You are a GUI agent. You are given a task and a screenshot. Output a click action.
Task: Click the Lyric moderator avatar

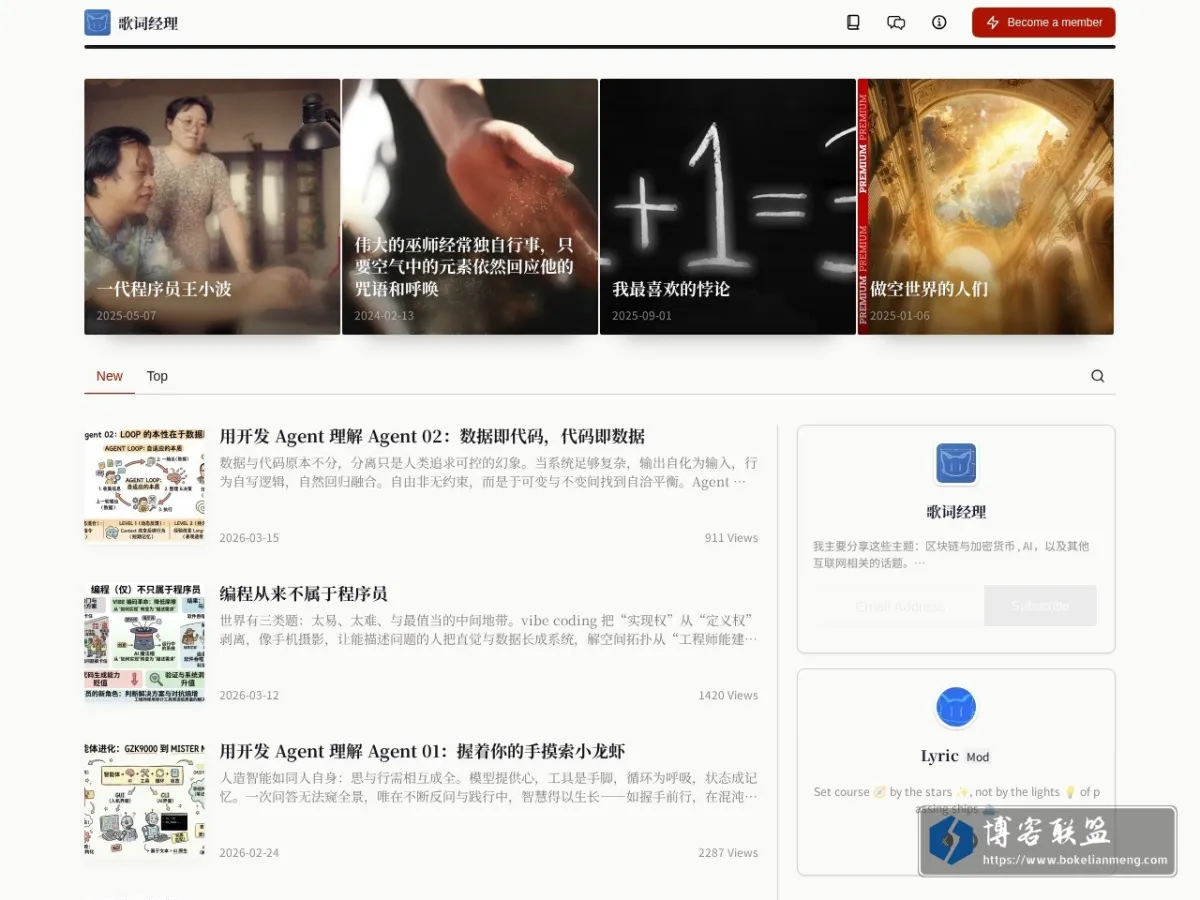tap(956, 707)
